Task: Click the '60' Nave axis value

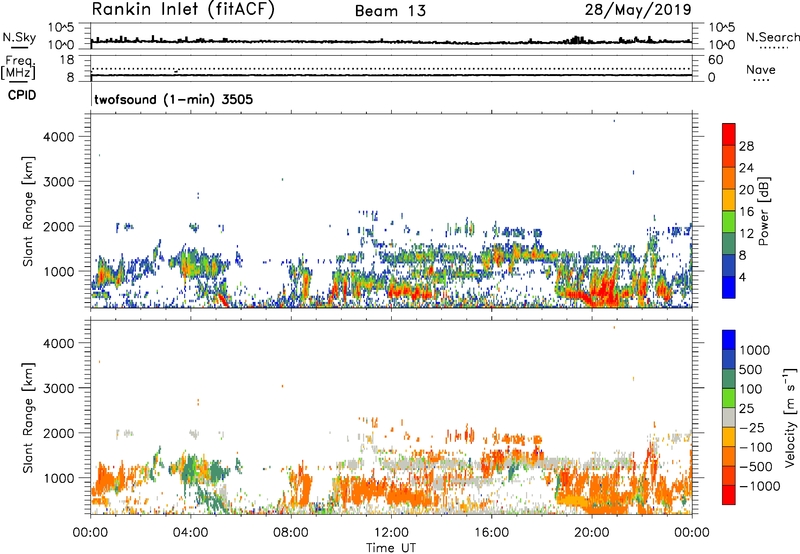Action: (715, 60)
